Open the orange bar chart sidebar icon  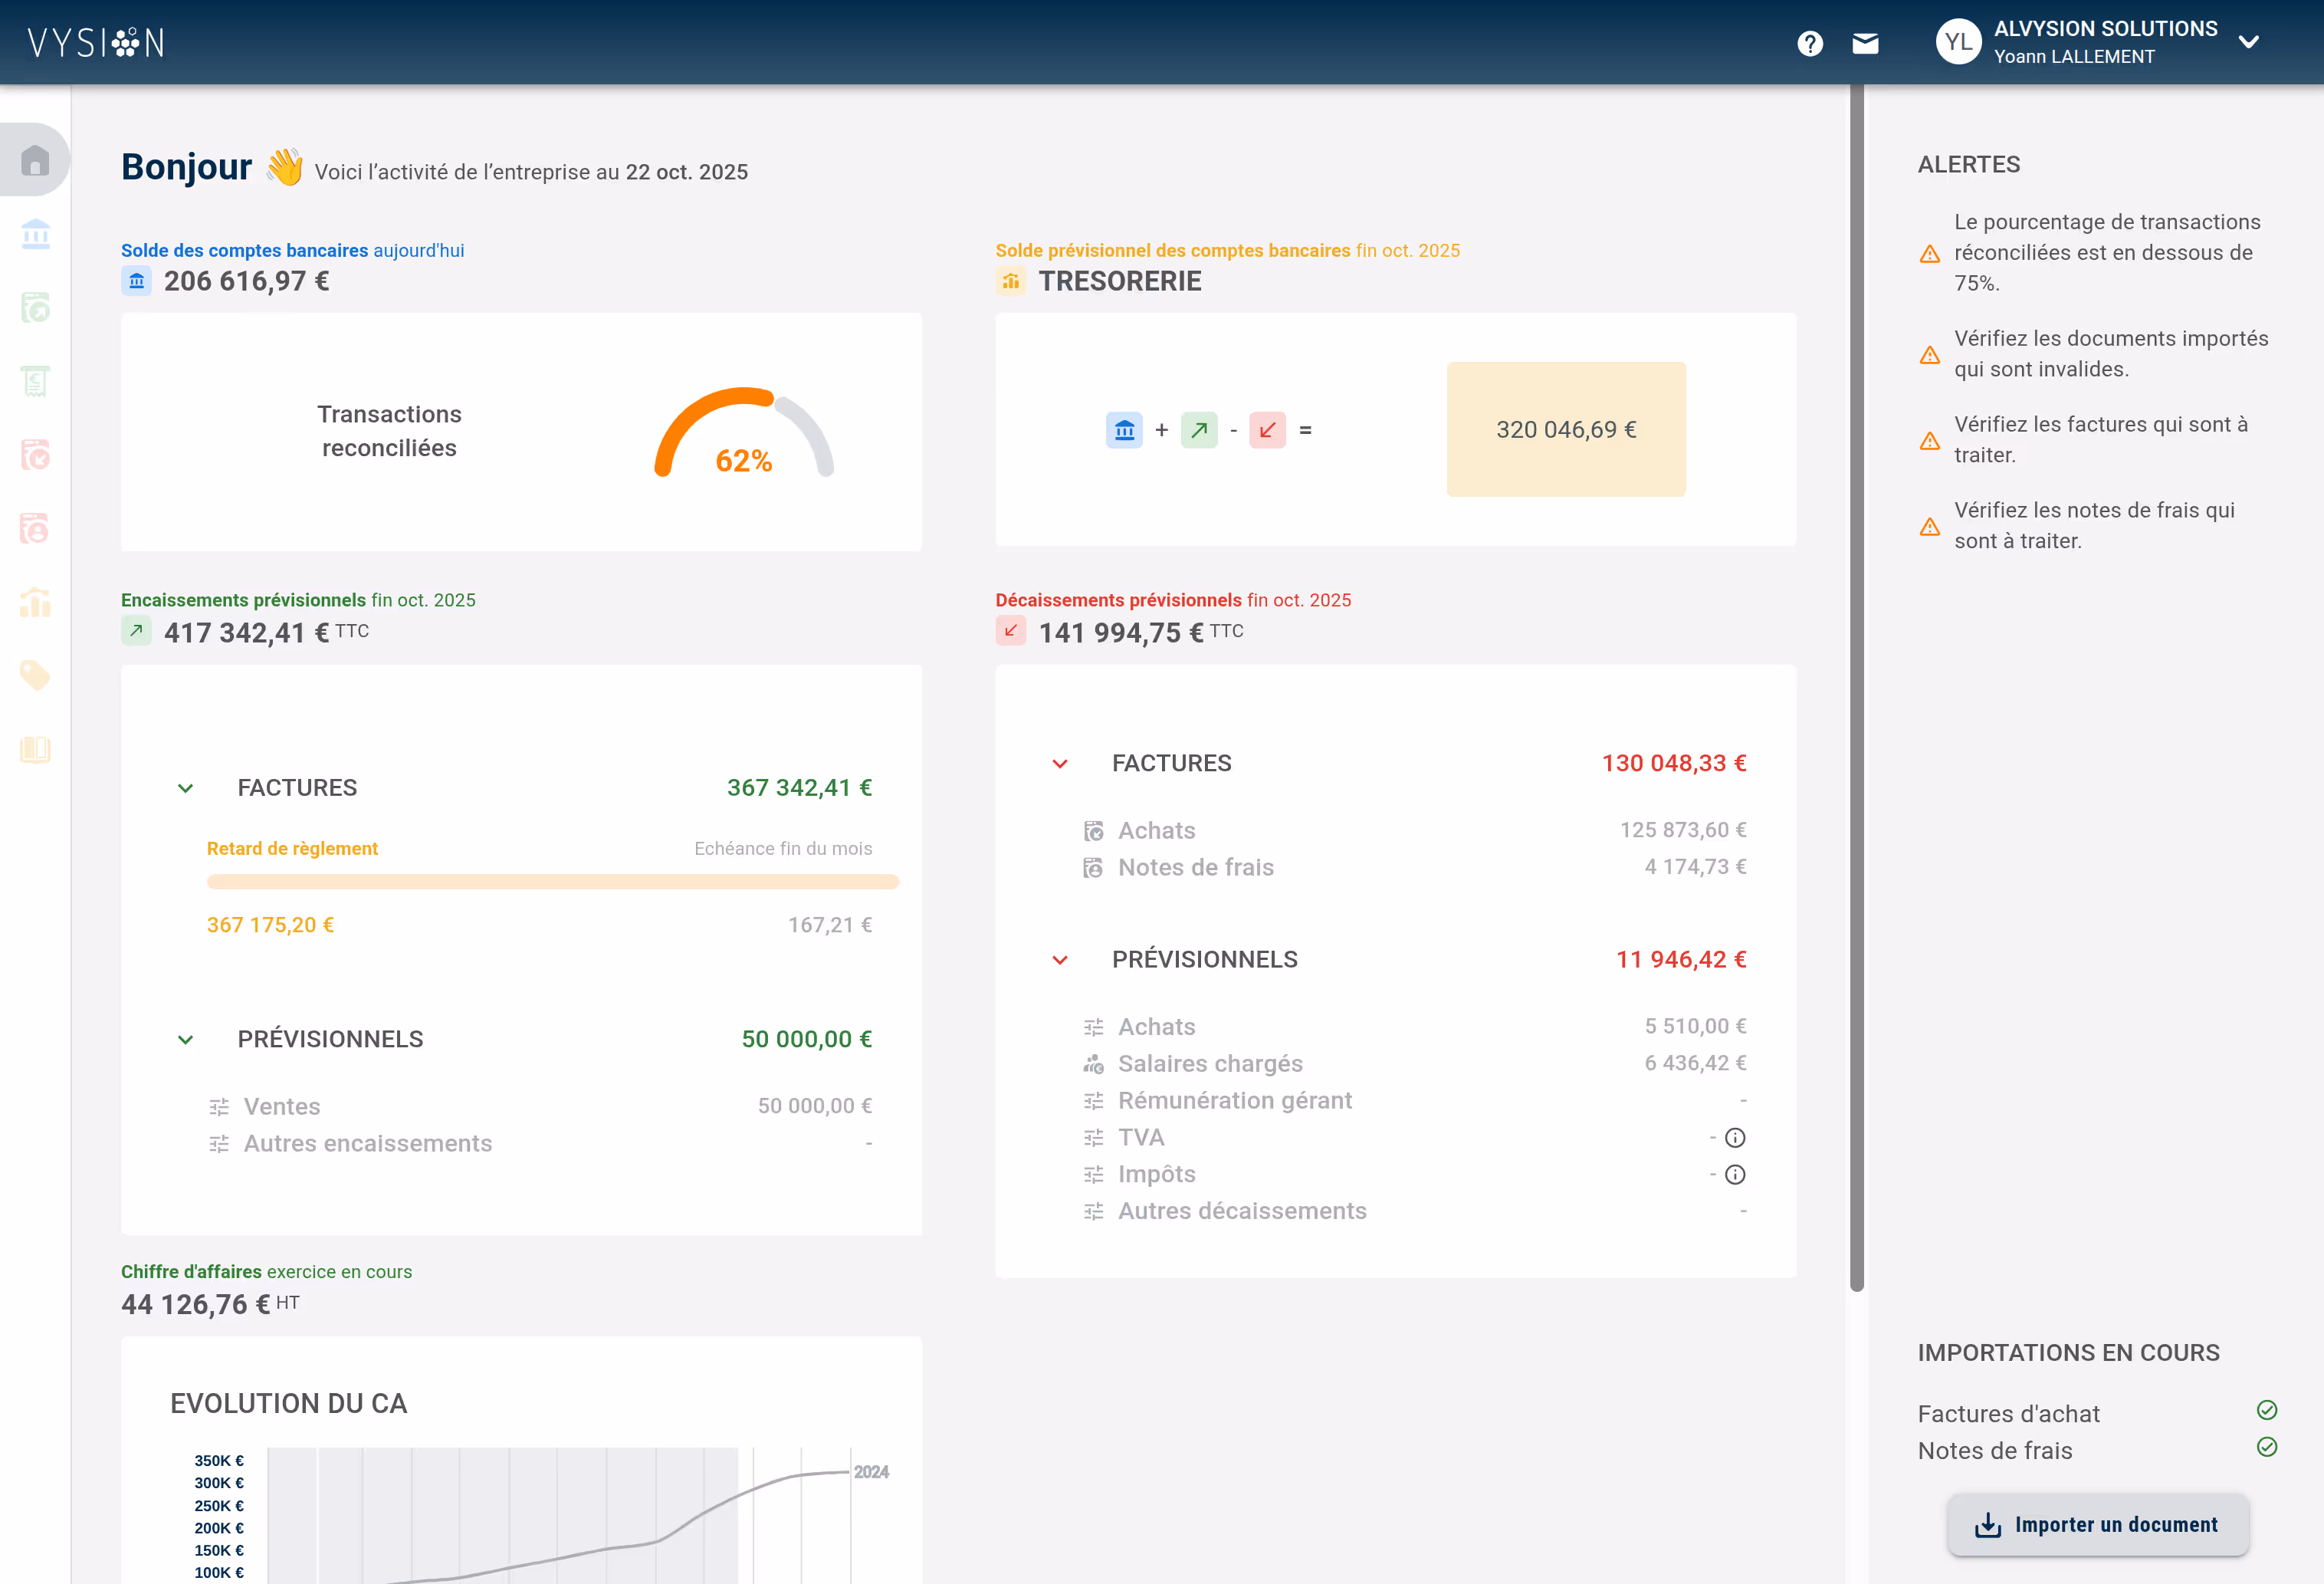pos(35,602)
